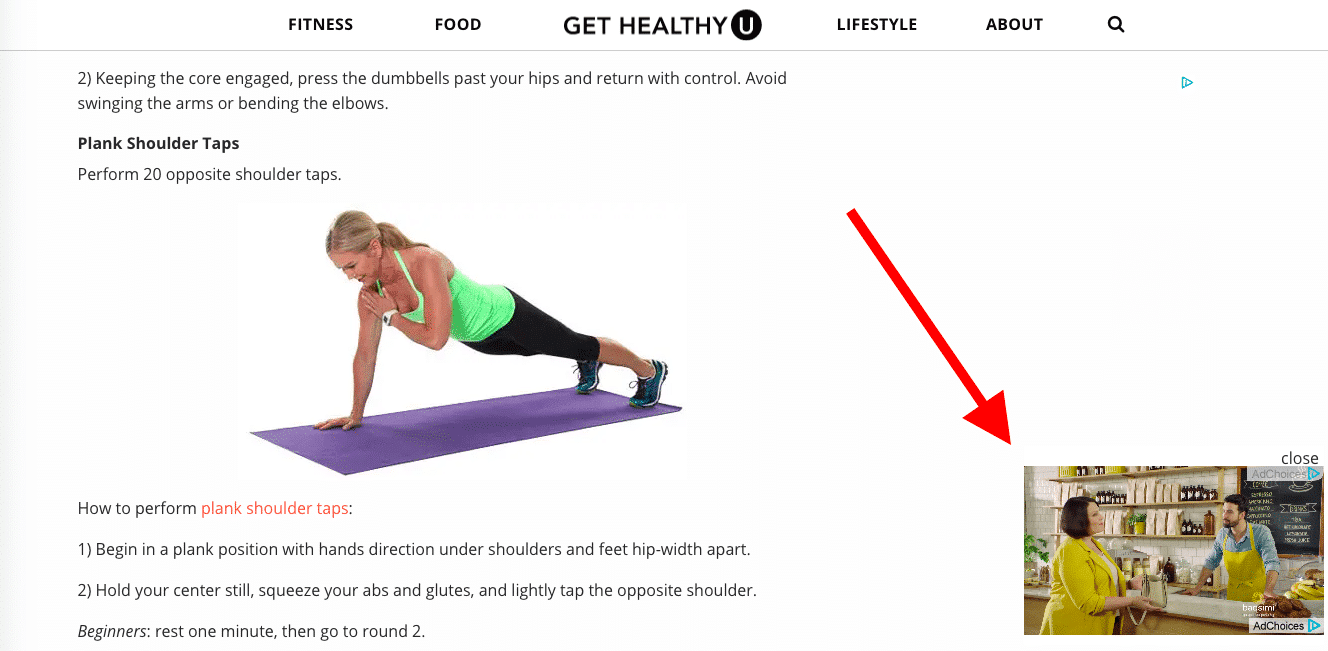The image size is (1328, 651).
Task: Click the circled U icon in logo
Action: pyautogui.click(x=746, y=24)
